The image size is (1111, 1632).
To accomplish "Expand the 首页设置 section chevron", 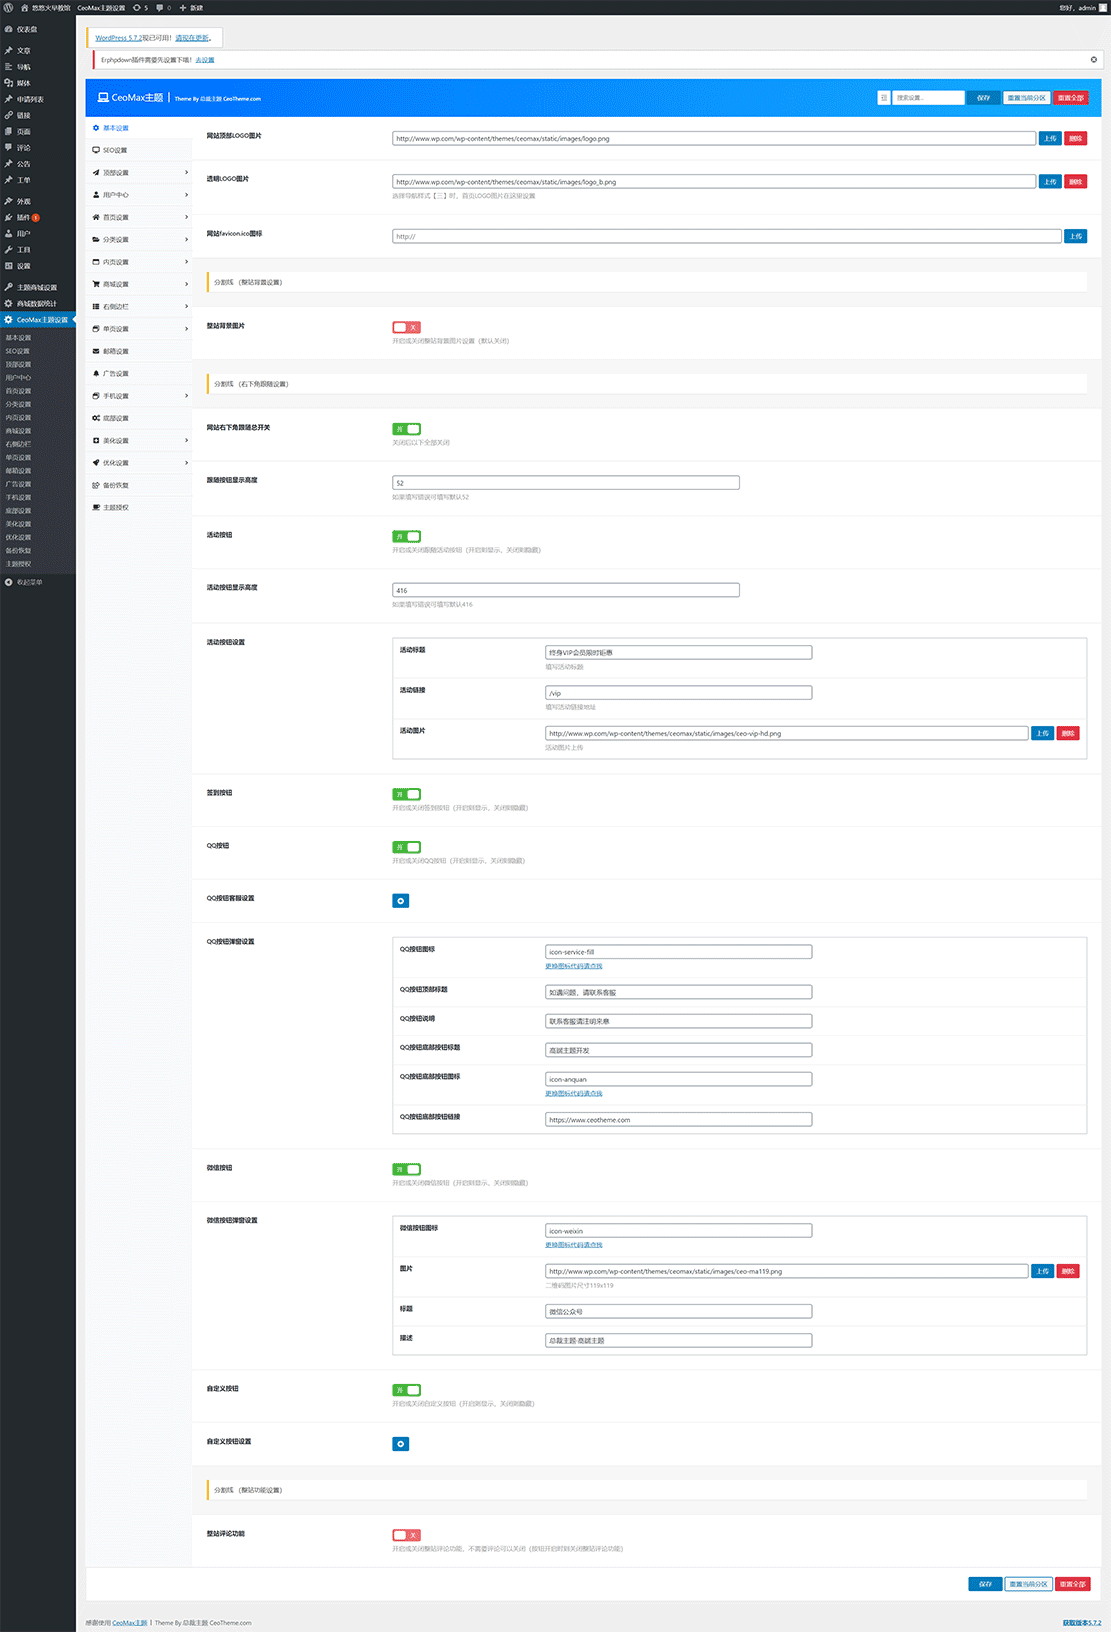I will click(186, 217).
